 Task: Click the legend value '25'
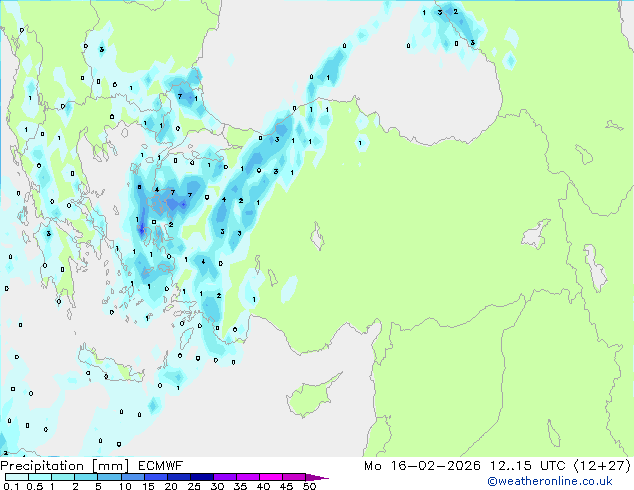click(x=194, y=486)
